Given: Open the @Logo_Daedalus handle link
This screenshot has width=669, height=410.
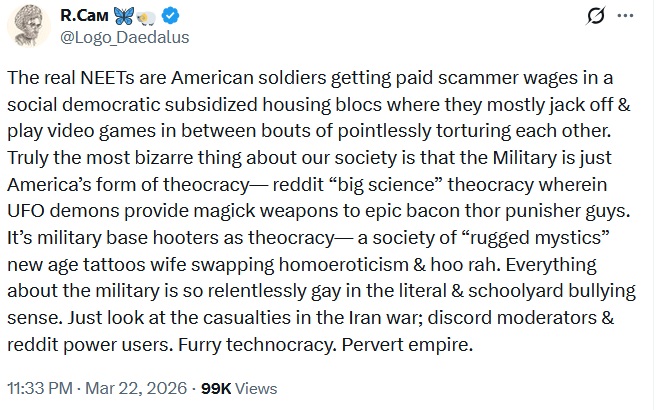Looking at the screenshot, I should click(117, 38).
